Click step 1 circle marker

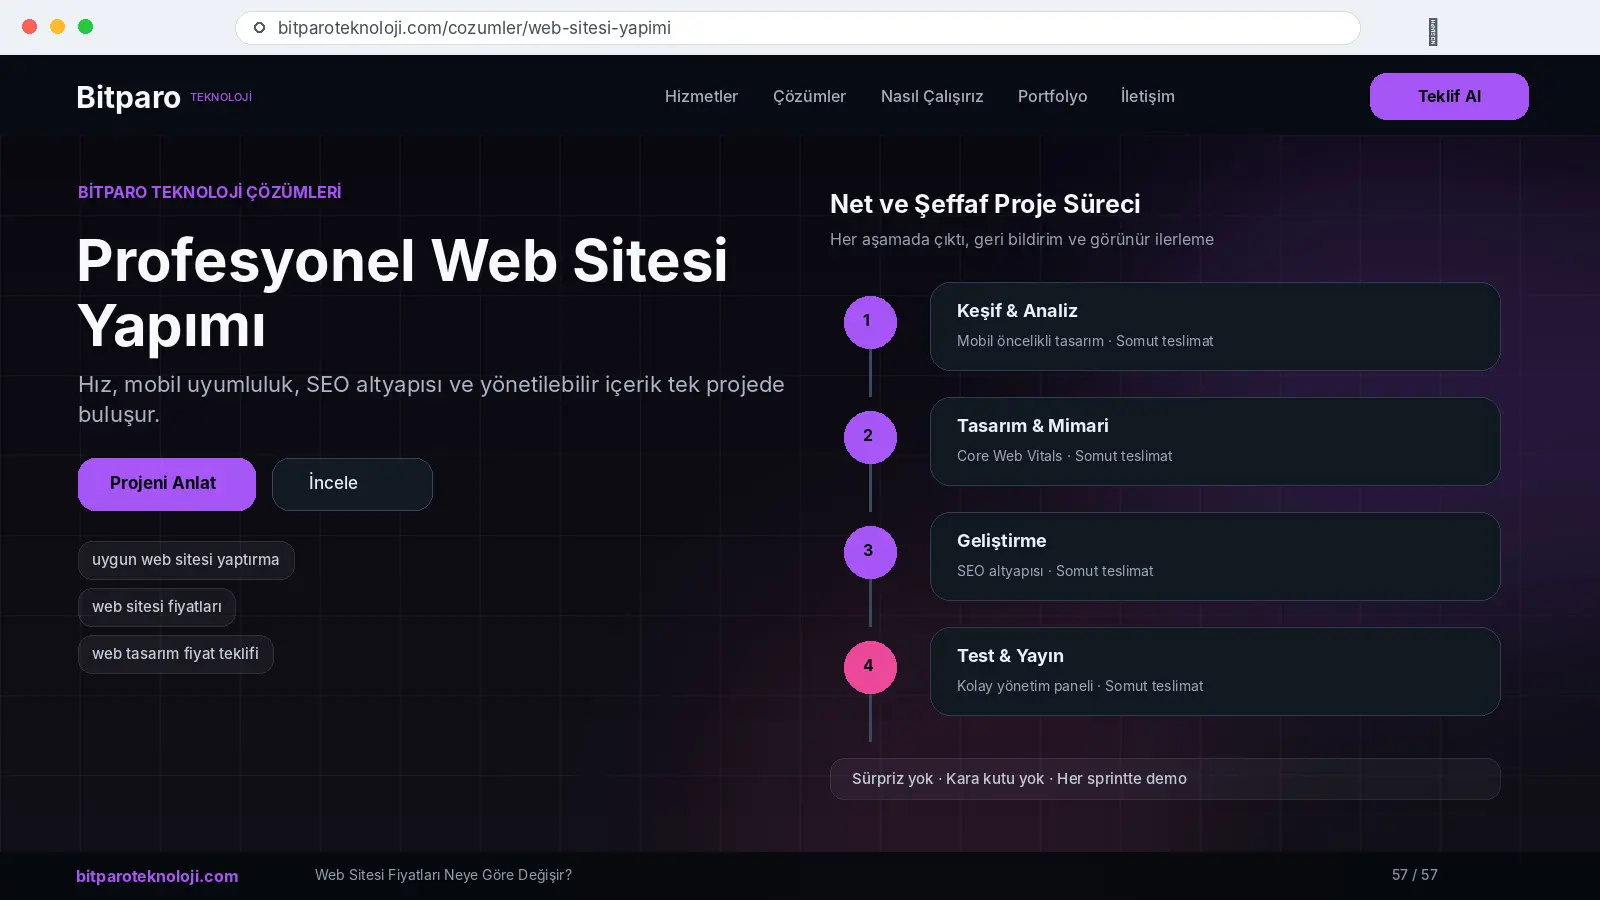[870, 322]
